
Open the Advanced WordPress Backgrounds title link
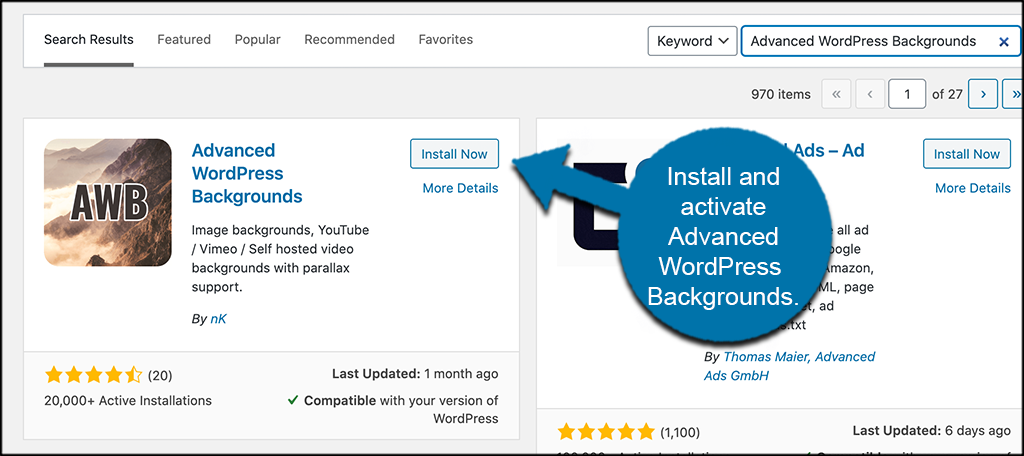coord(247,173)
